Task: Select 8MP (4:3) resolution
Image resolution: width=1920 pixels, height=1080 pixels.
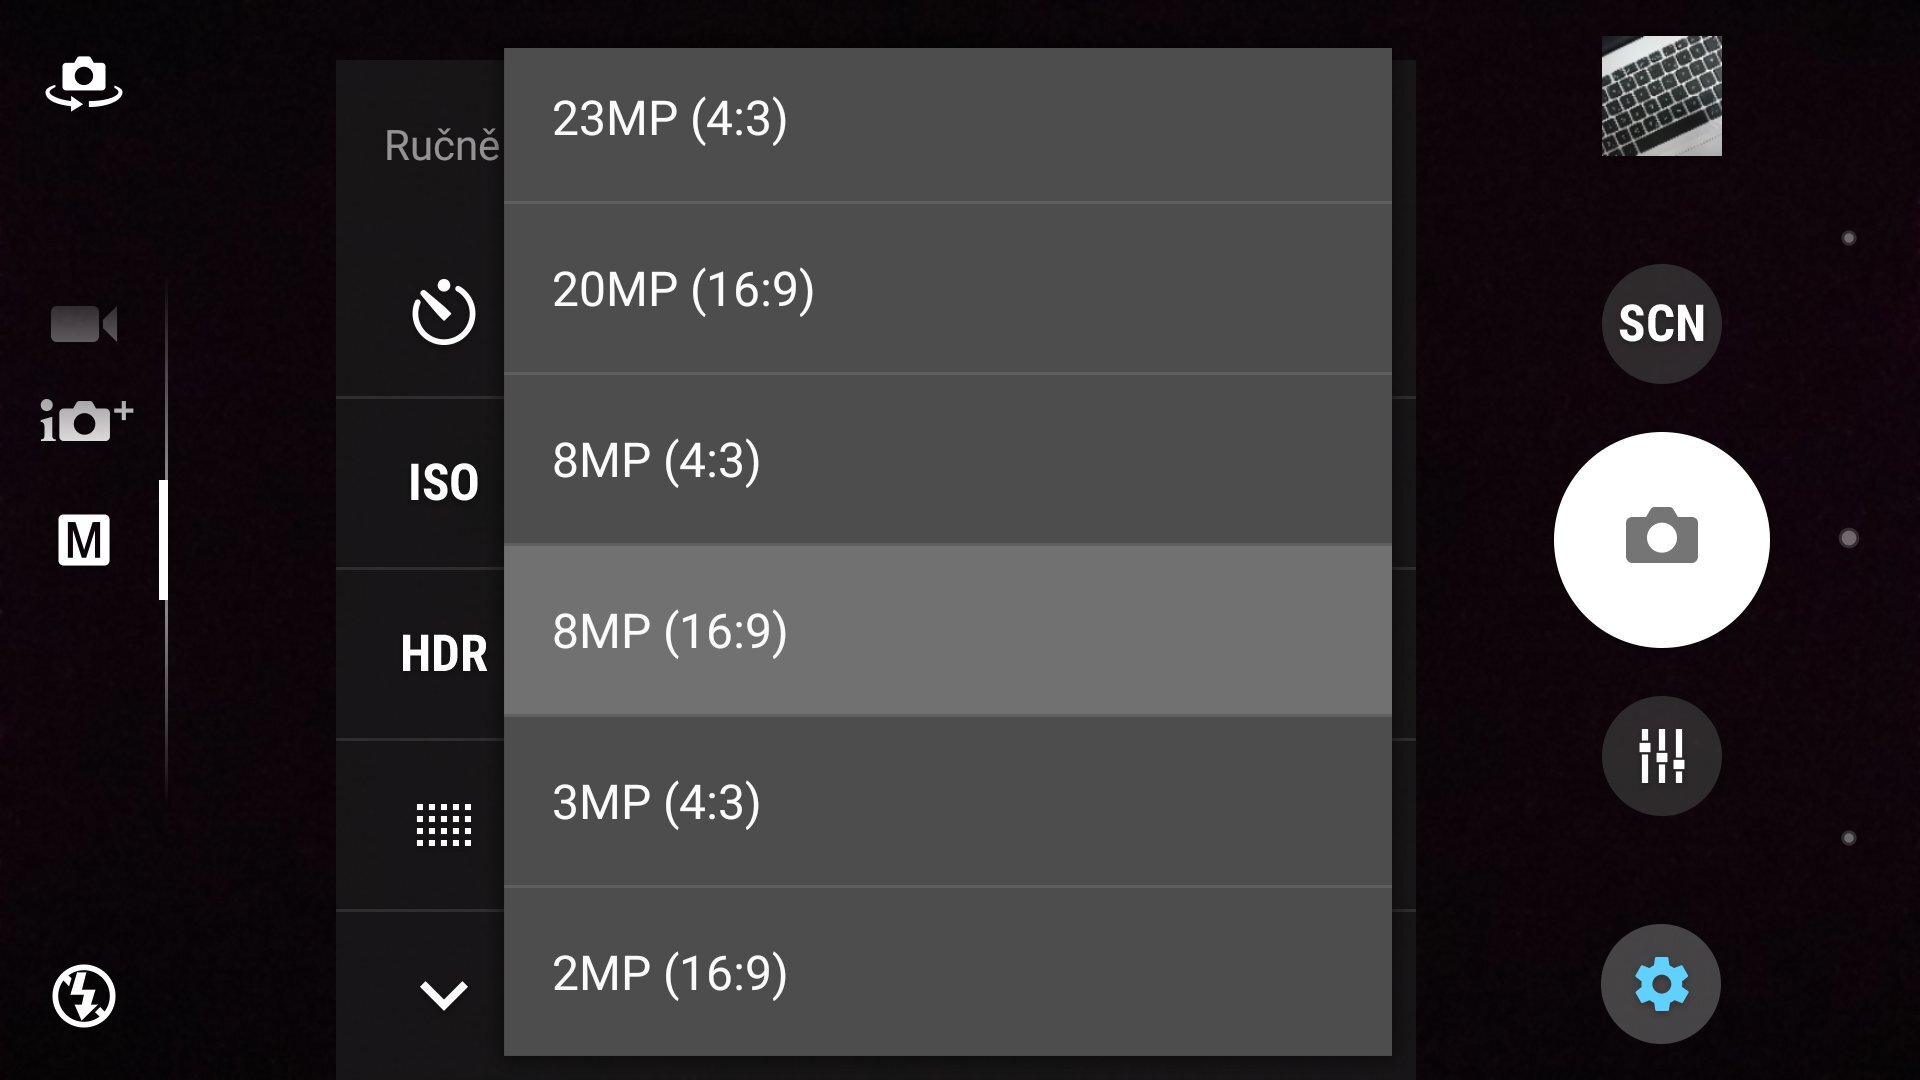Action: click(946, 461)
